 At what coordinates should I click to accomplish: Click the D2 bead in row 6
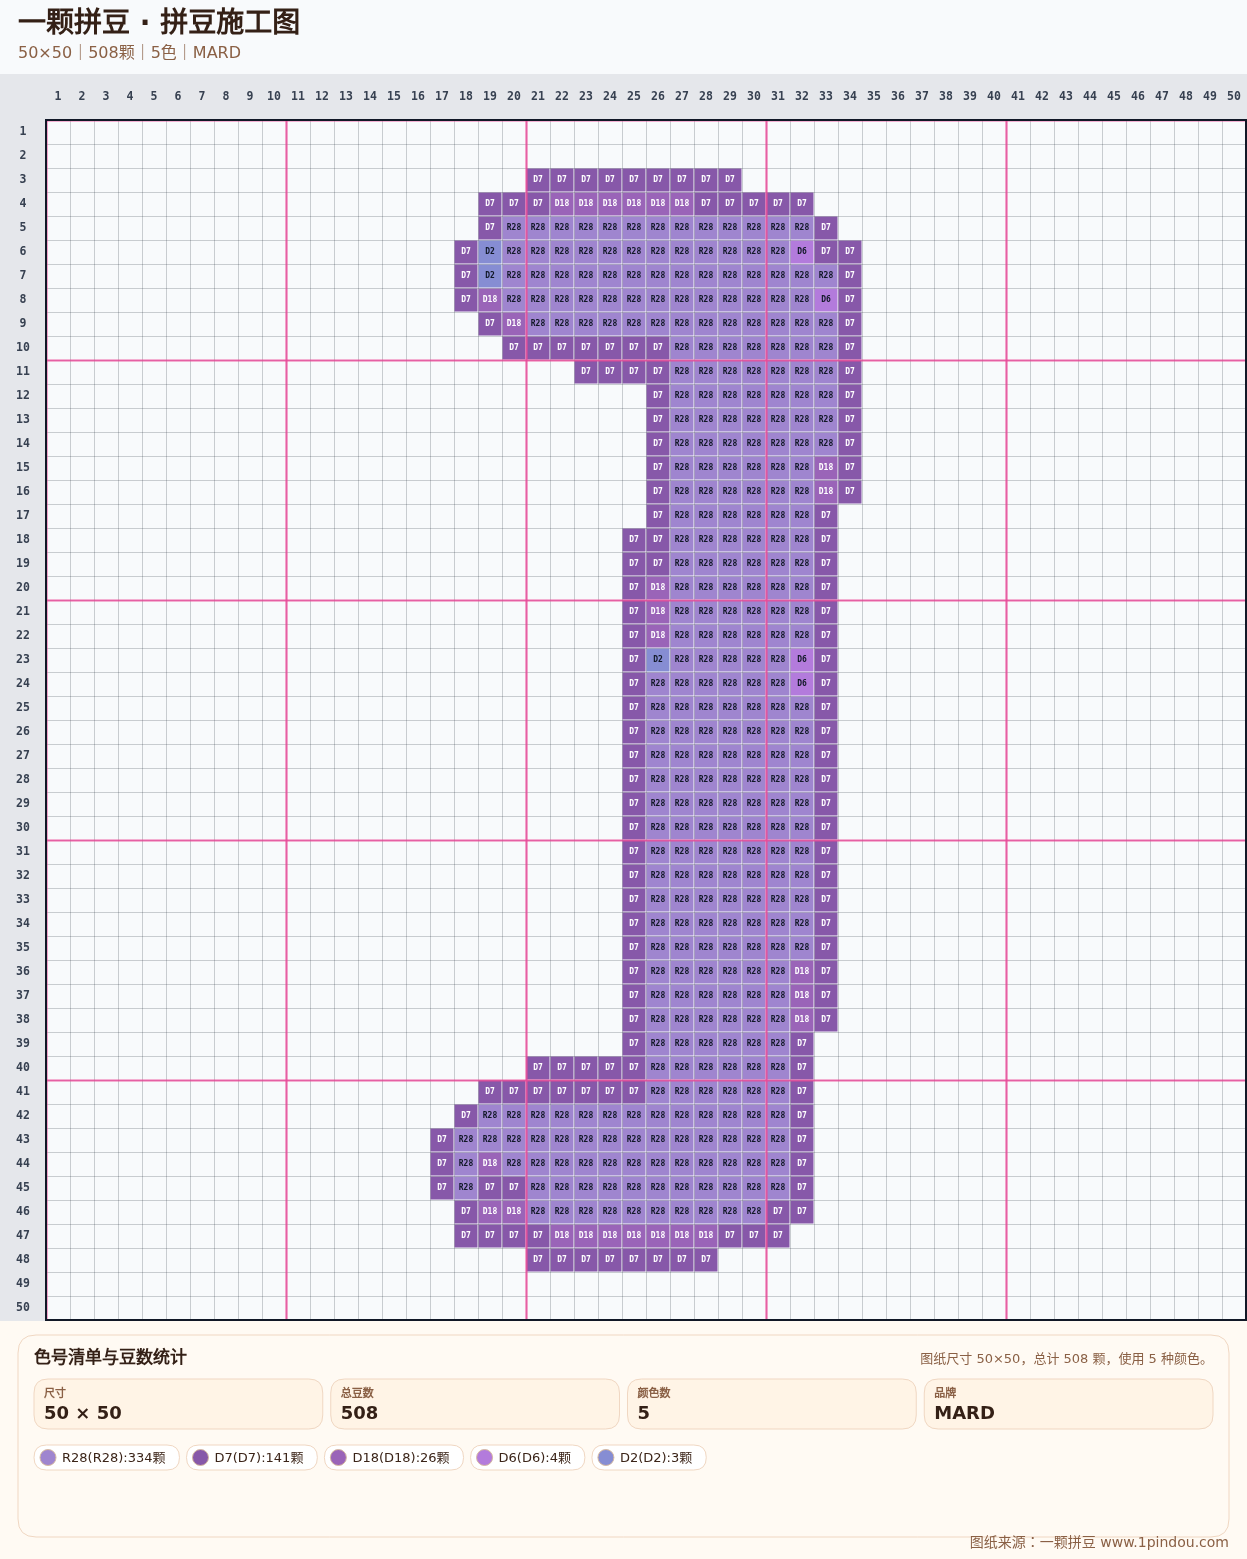(490, 251)
